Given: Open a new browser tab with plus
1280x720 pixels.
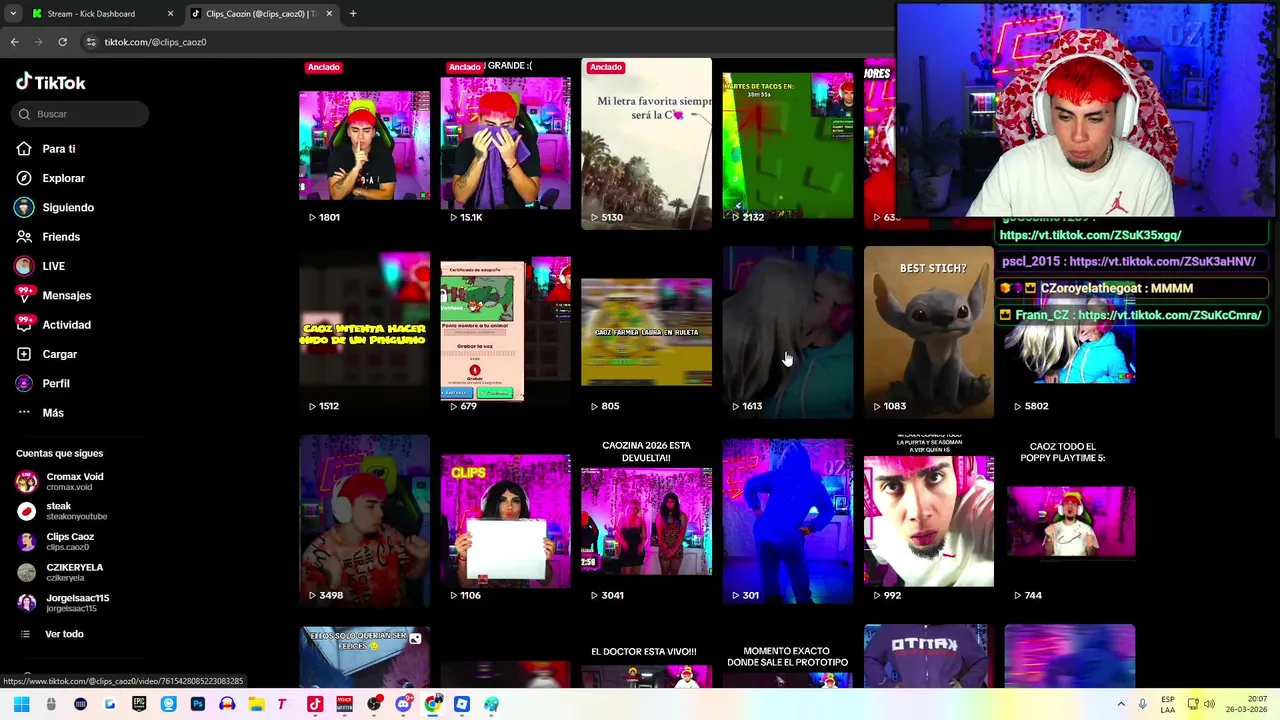Looking at the screenshot, I should point(353,14).
